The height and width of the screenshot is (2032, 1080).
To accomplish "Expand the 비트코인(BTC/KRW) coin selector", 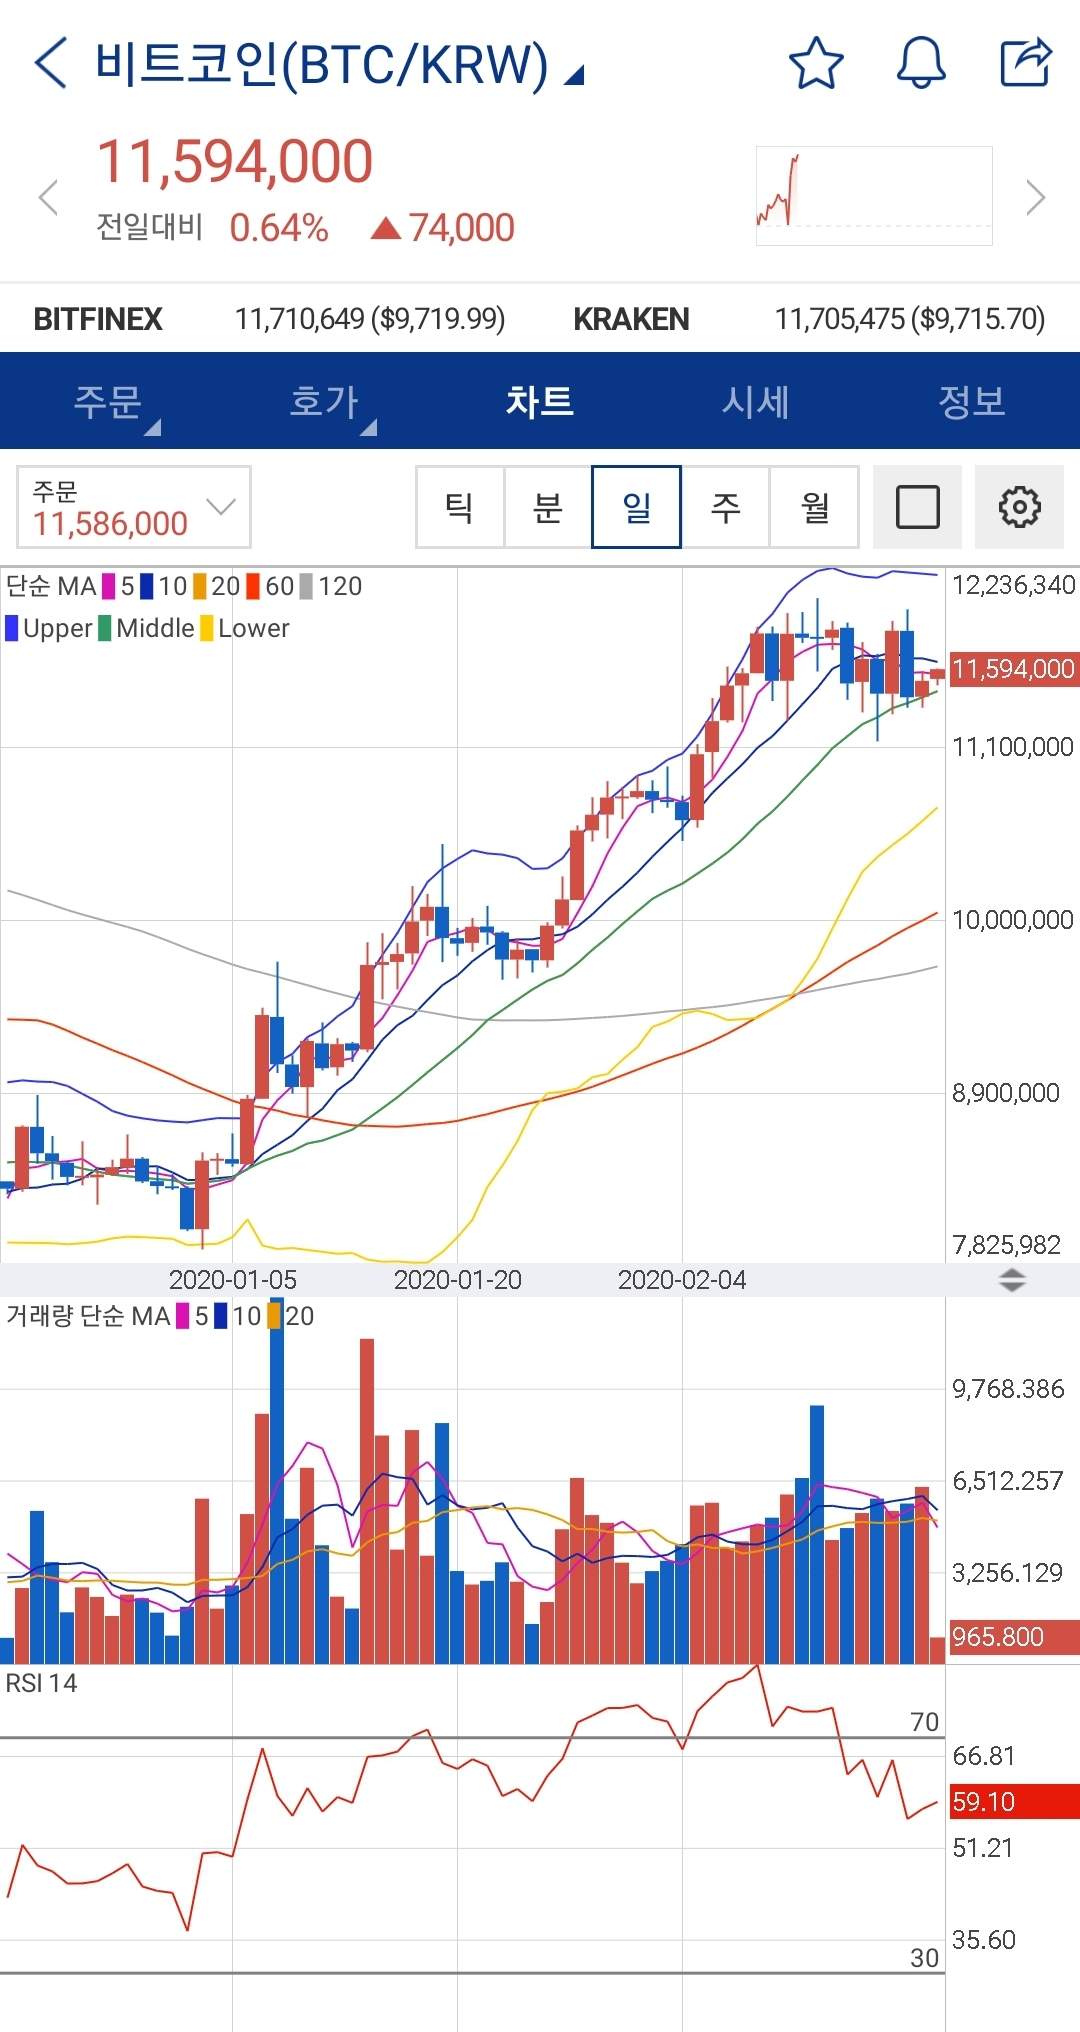I will coord(340,65).
